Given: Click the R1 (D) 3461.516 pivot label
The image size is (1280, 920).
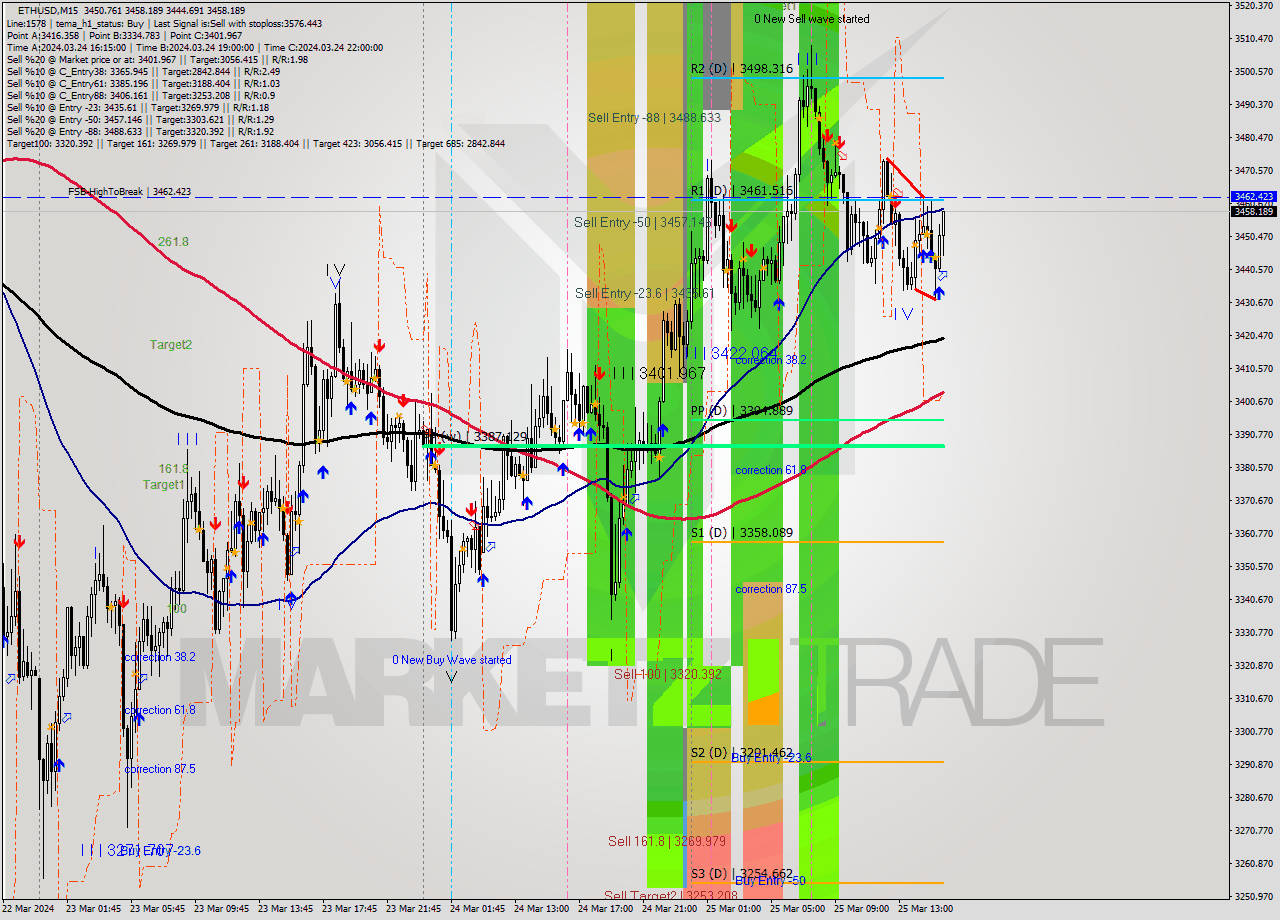Looking at the screenshot, I should 741,190.
